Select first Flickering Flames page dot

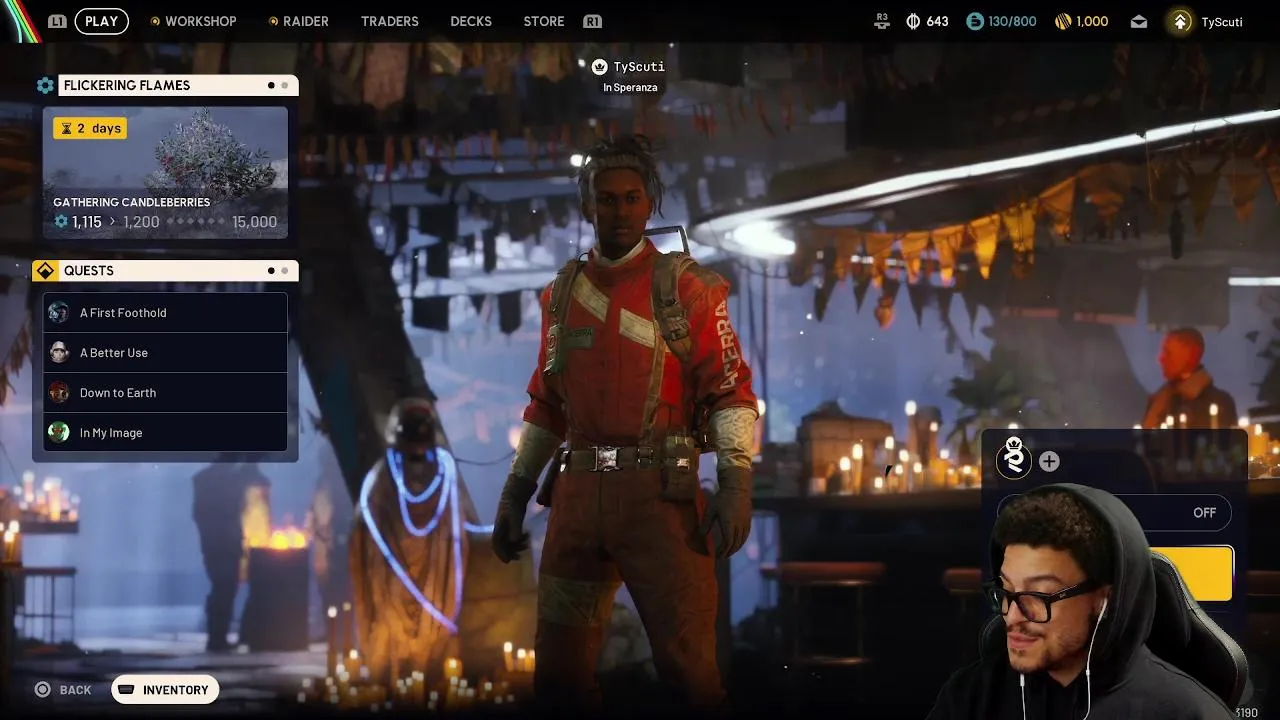click(x=271, y=85)
